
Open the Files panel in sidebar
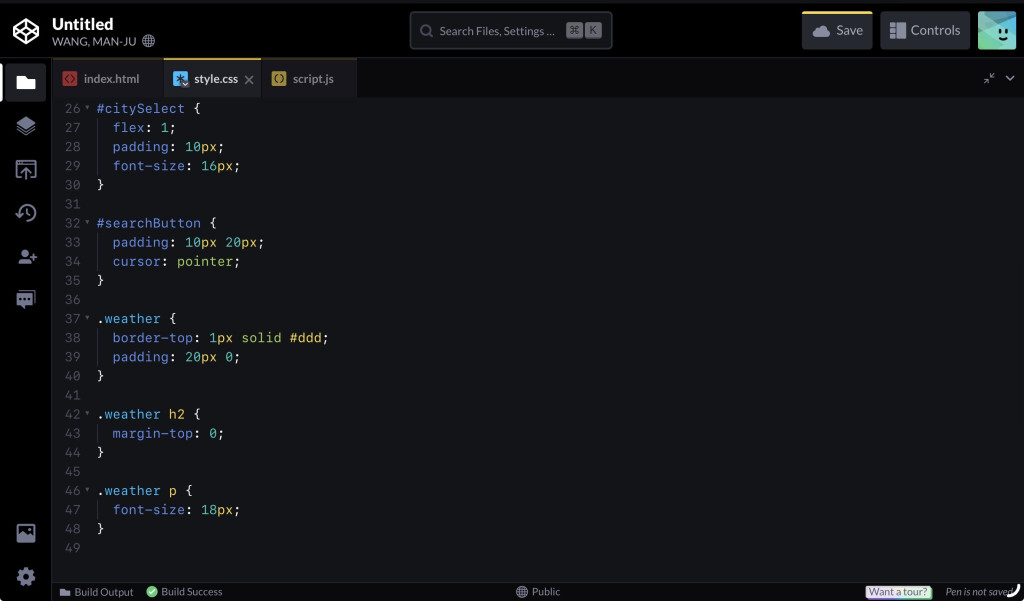click(x=25, y=82)
